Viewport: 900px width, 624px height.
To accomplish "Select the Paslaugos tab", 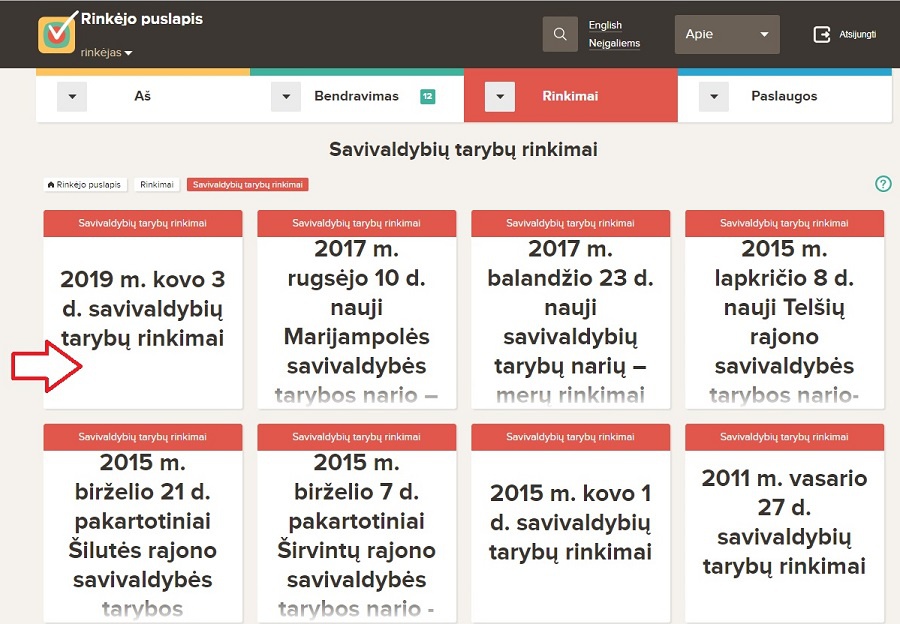I will (x=785, y=96).
